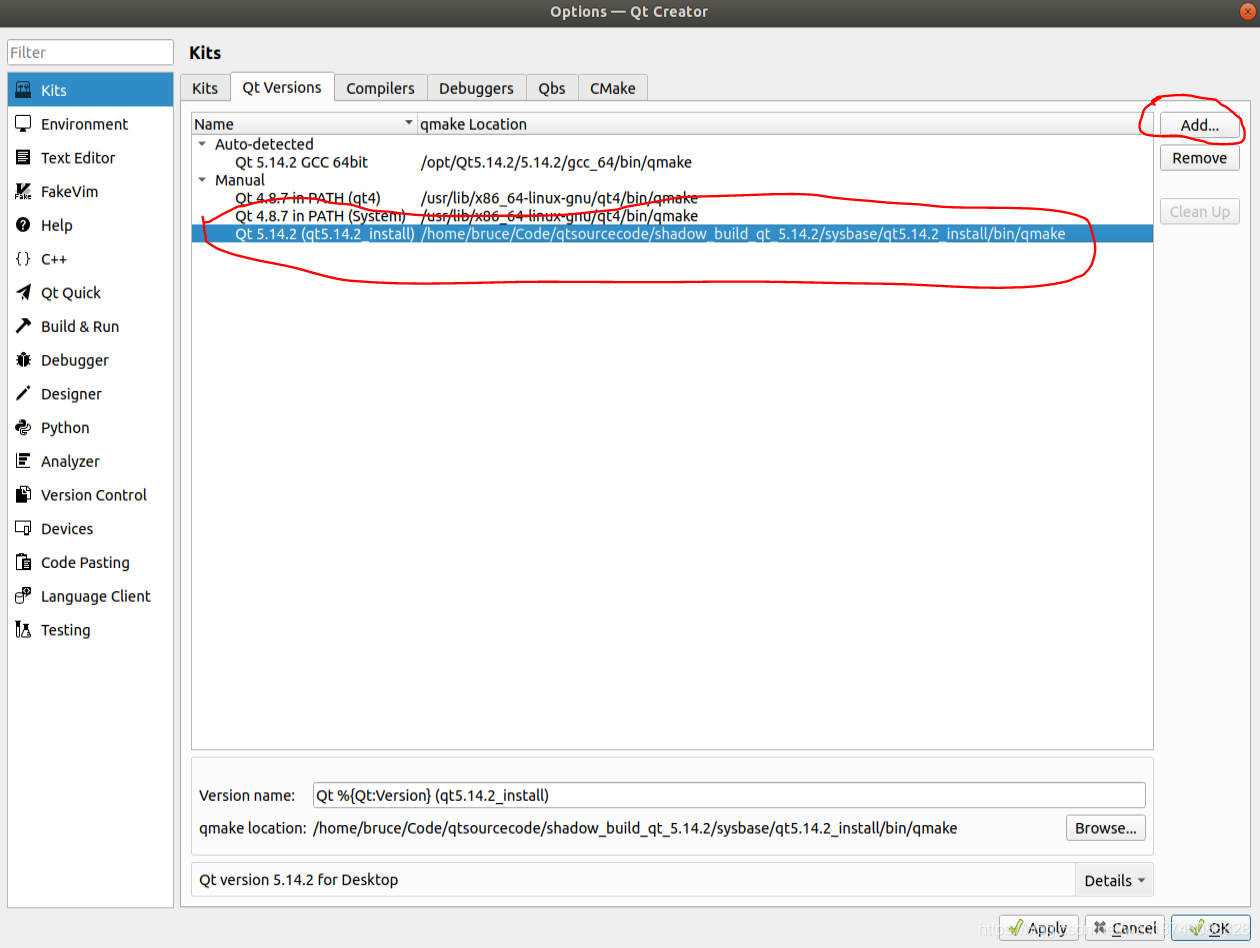
Task: Switch to the Compilers tab
Action: (380, 88)
